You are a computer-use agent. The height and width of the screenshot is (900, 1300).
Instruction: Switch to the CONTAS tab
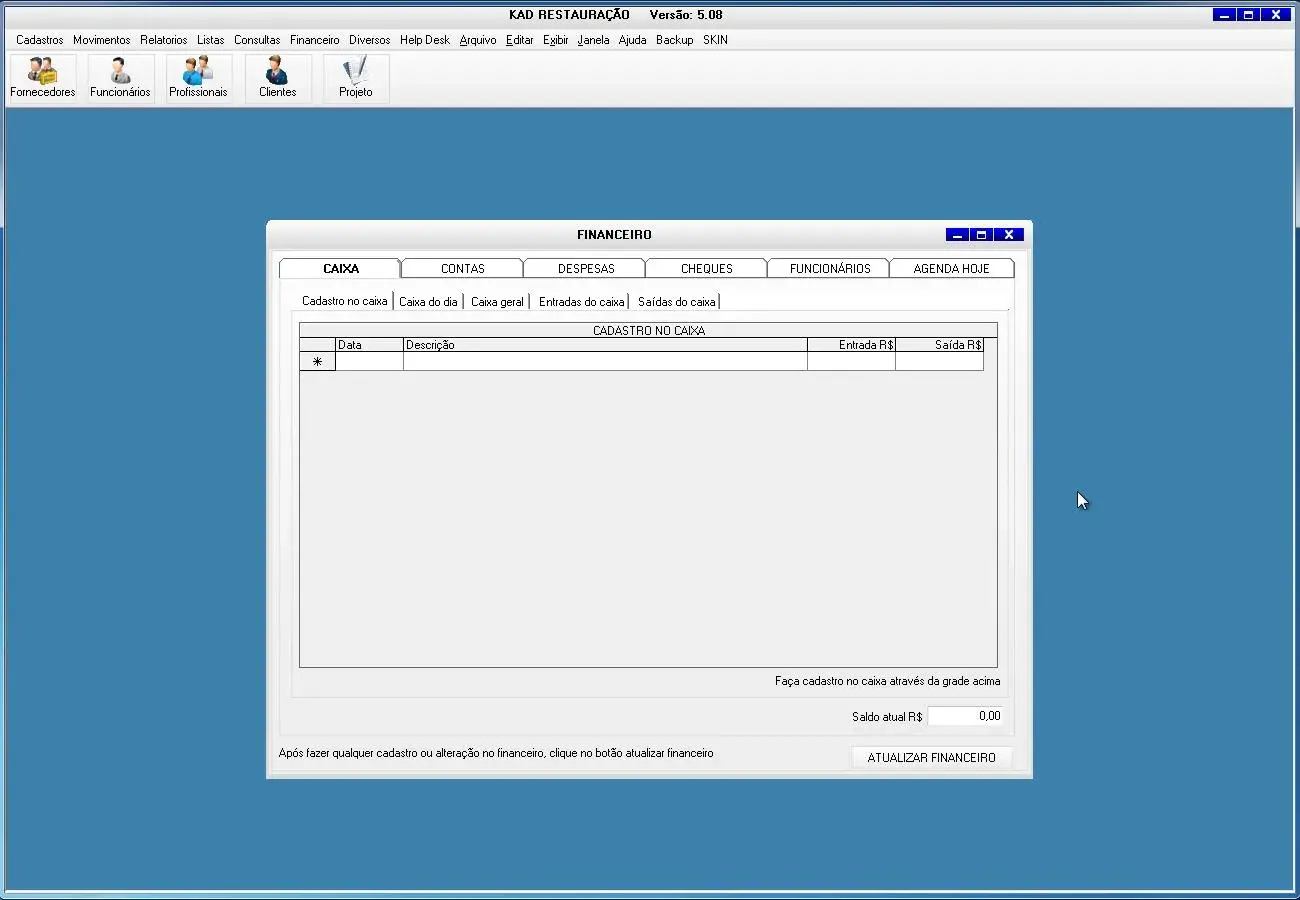[463, 268]
